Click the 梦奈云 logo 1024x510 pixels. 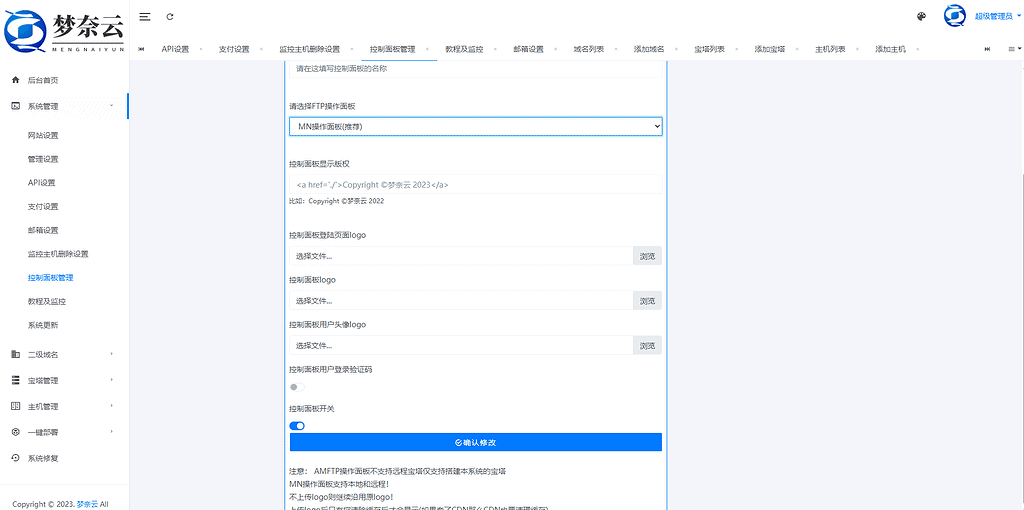tap(64, 30)
